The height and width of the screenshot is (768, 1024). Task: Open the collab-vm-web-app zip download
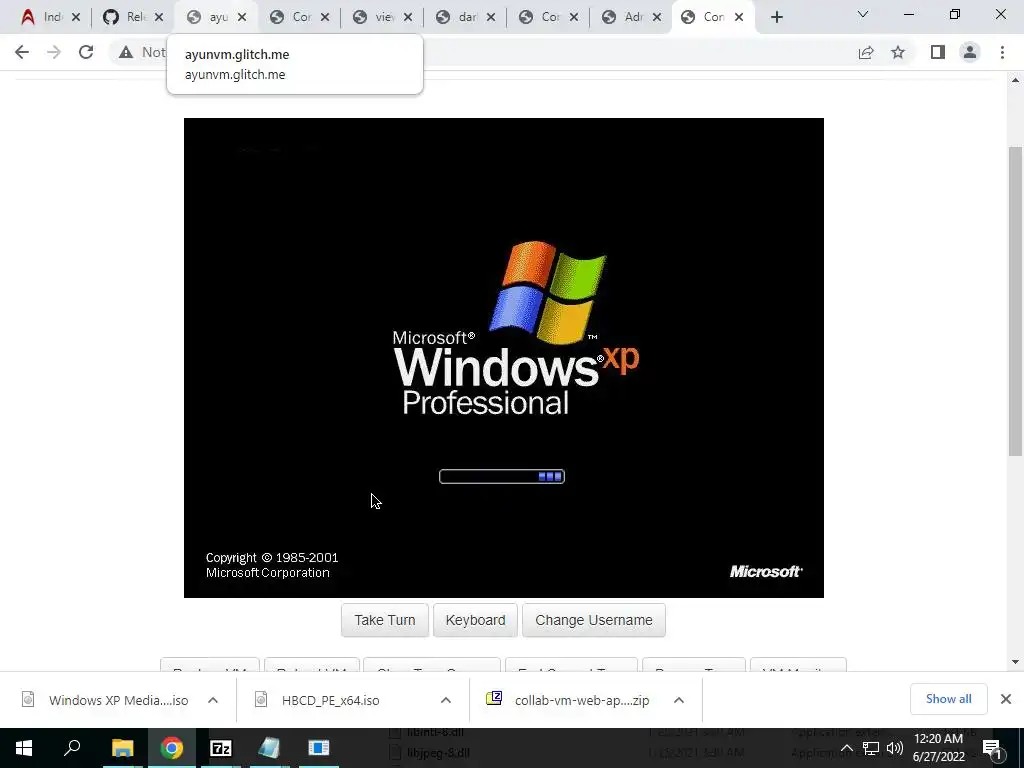pyautogui.click(x=568, y=700)
